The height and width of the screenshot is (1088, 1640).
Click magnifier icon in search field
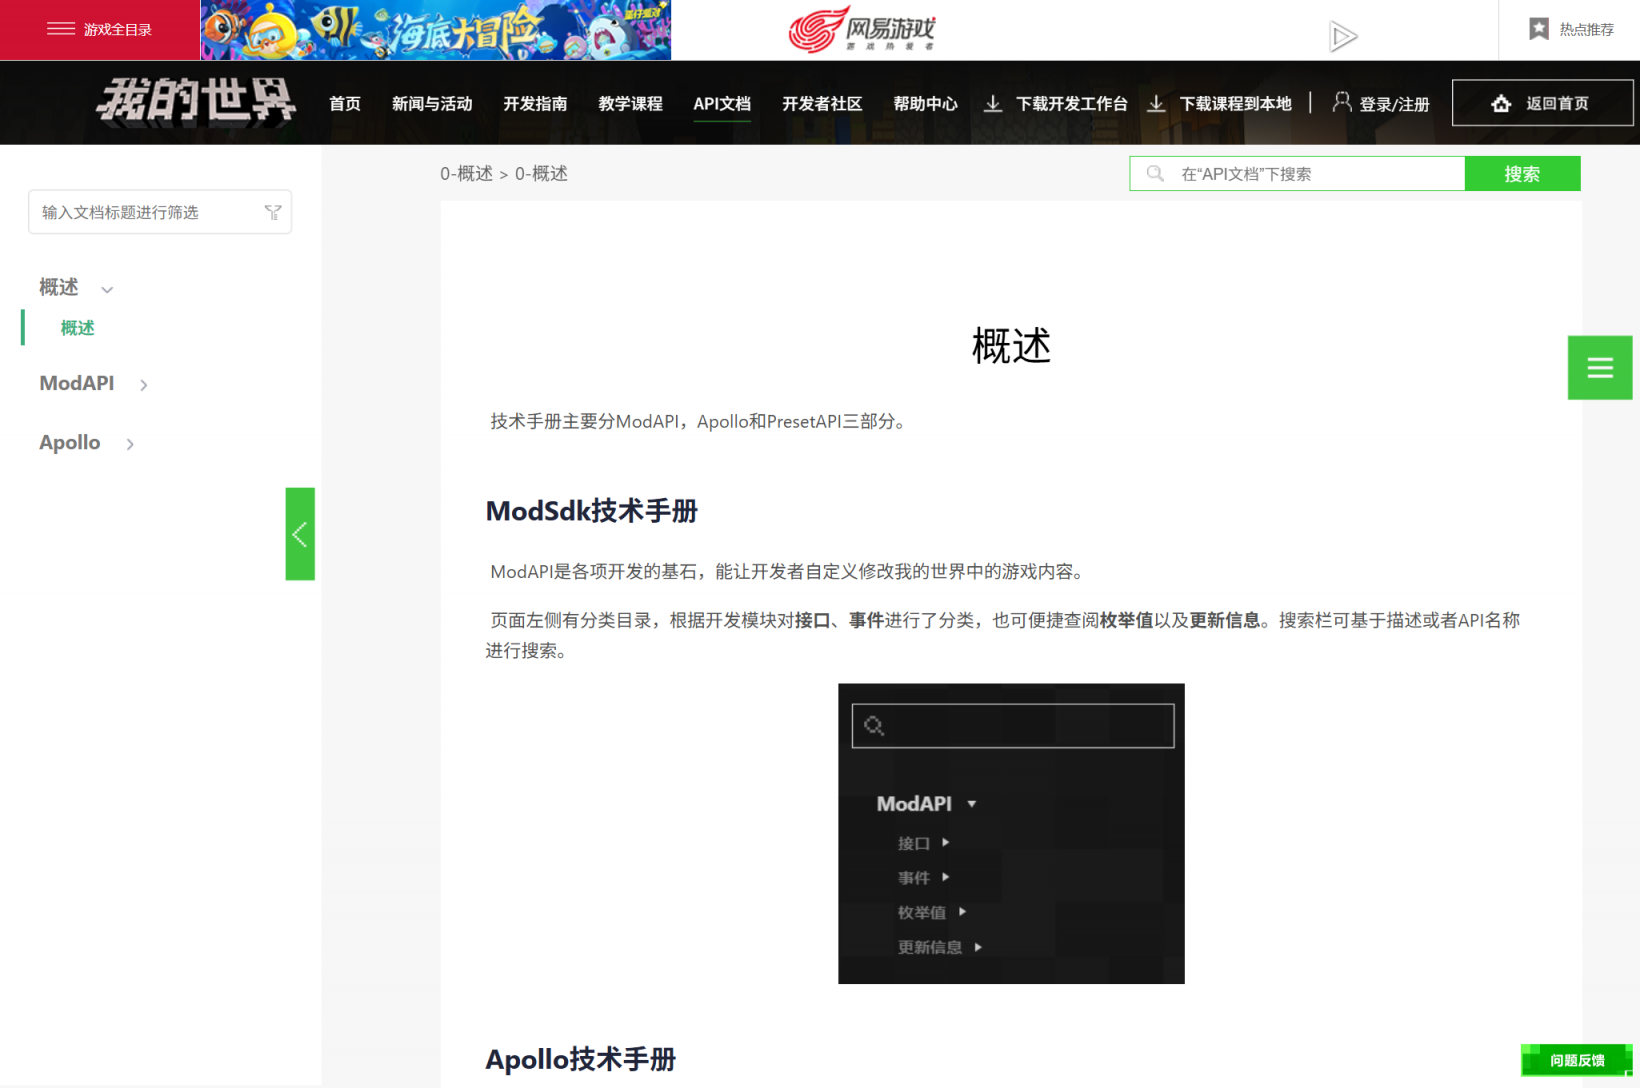coord(1155,174)
